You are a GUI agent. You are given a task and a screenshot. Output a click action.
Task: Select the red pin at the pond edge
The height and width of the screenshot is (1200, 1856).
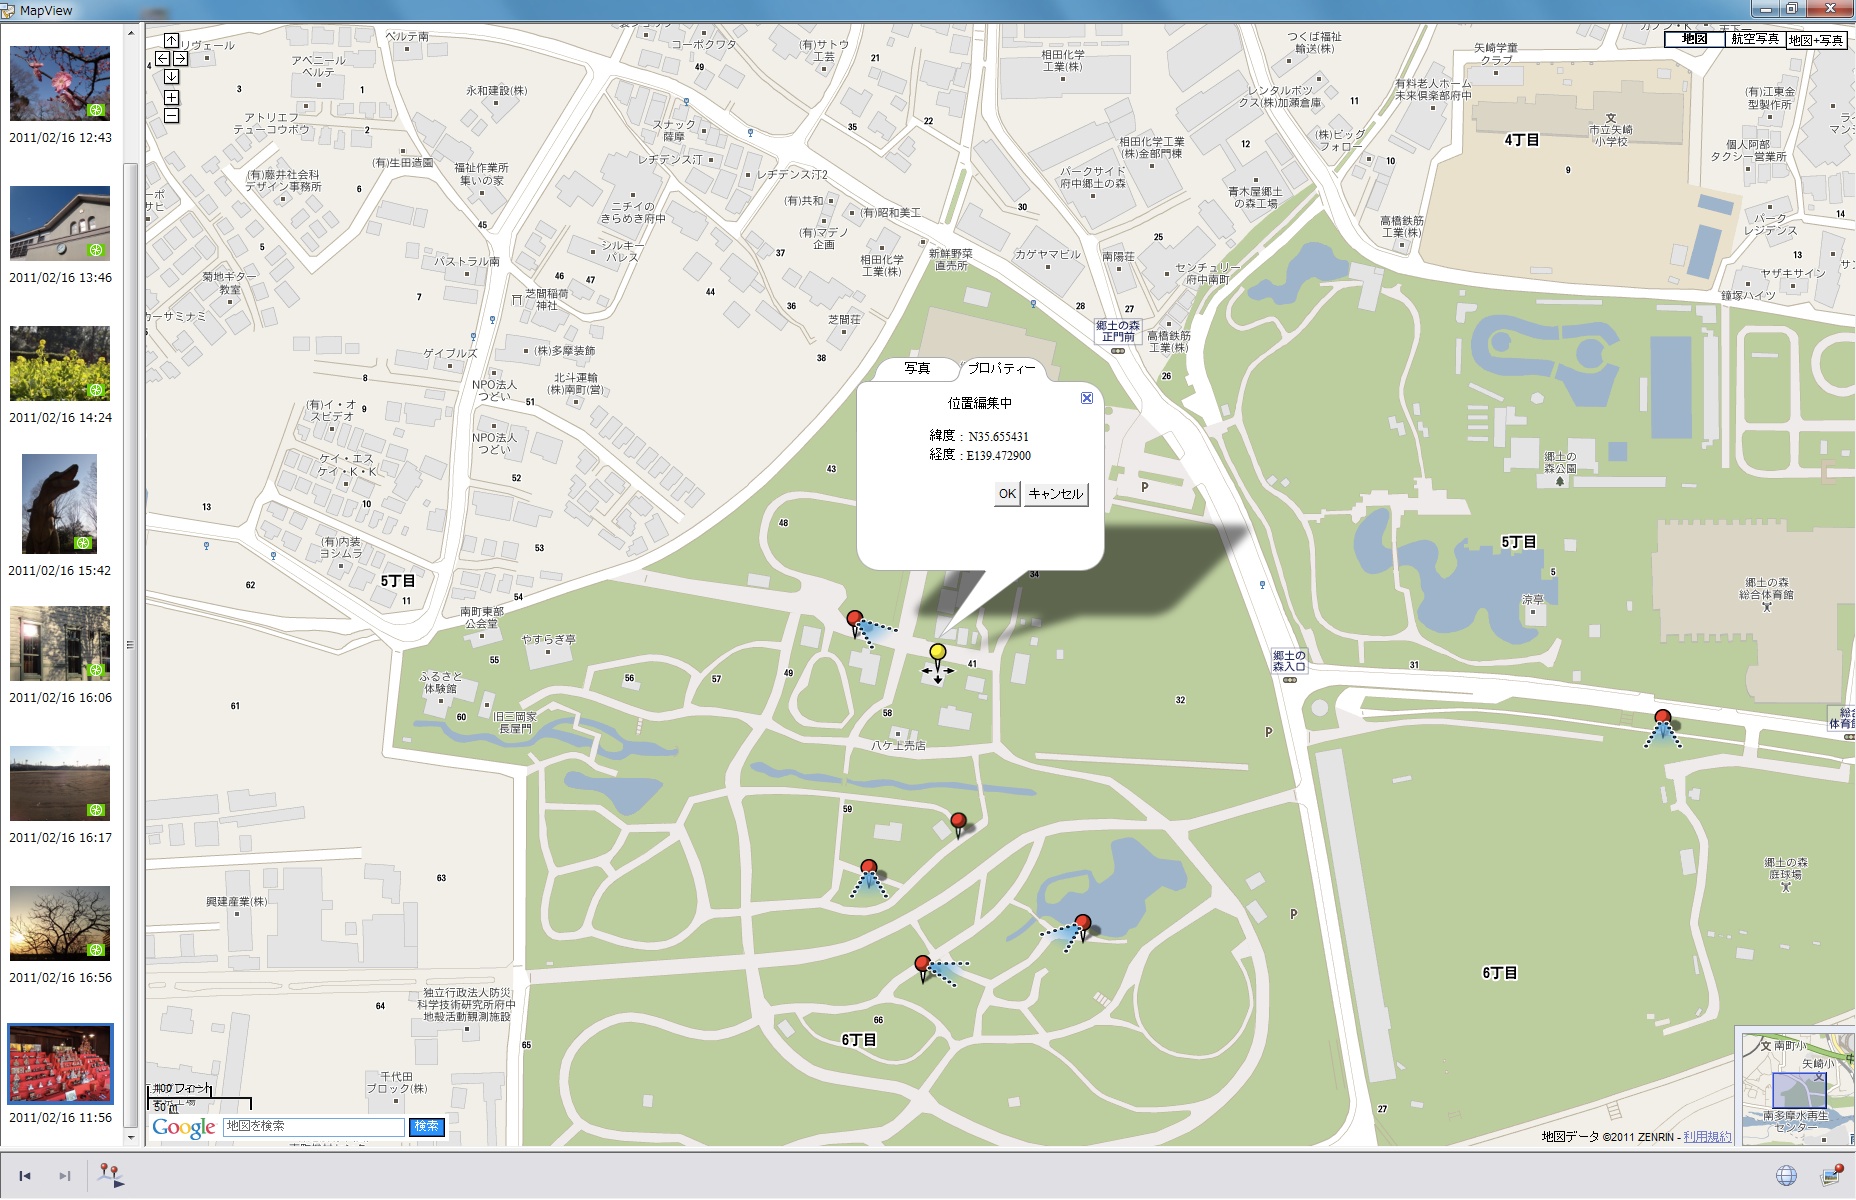(x=1082, y=923)
